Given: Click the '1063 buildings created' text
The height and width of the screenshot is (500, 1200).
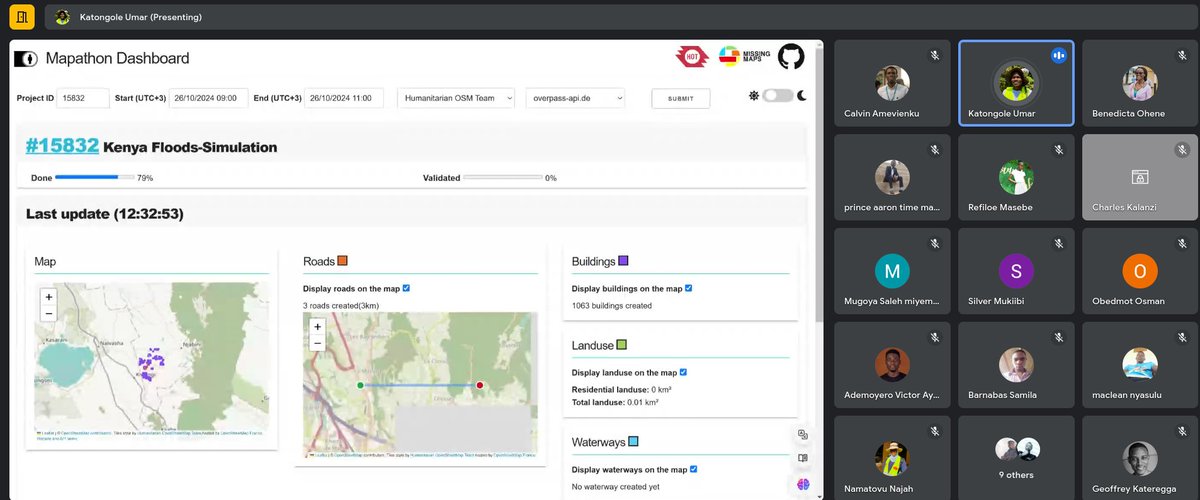Looking at the screenshot, I should click(x=612, y=305).
